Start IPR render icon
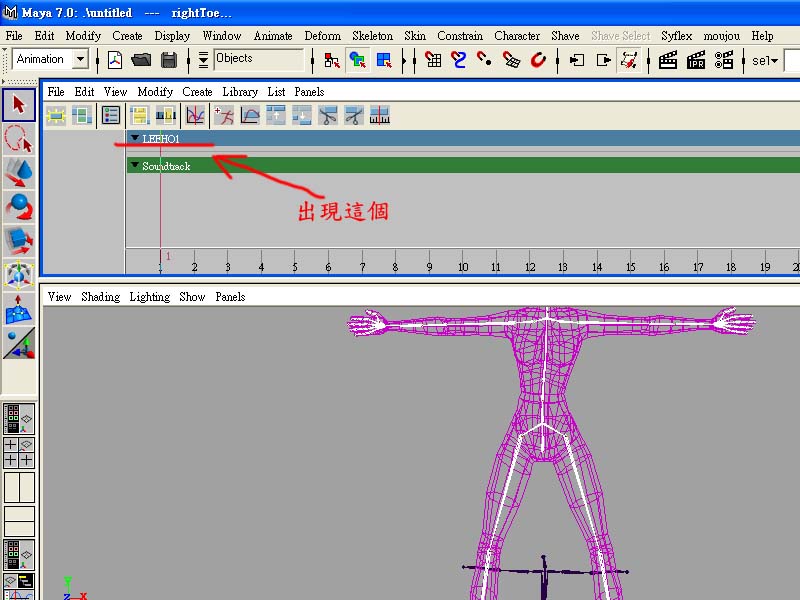The height and width of the screenshot is (600, 800). pos(695,60)
